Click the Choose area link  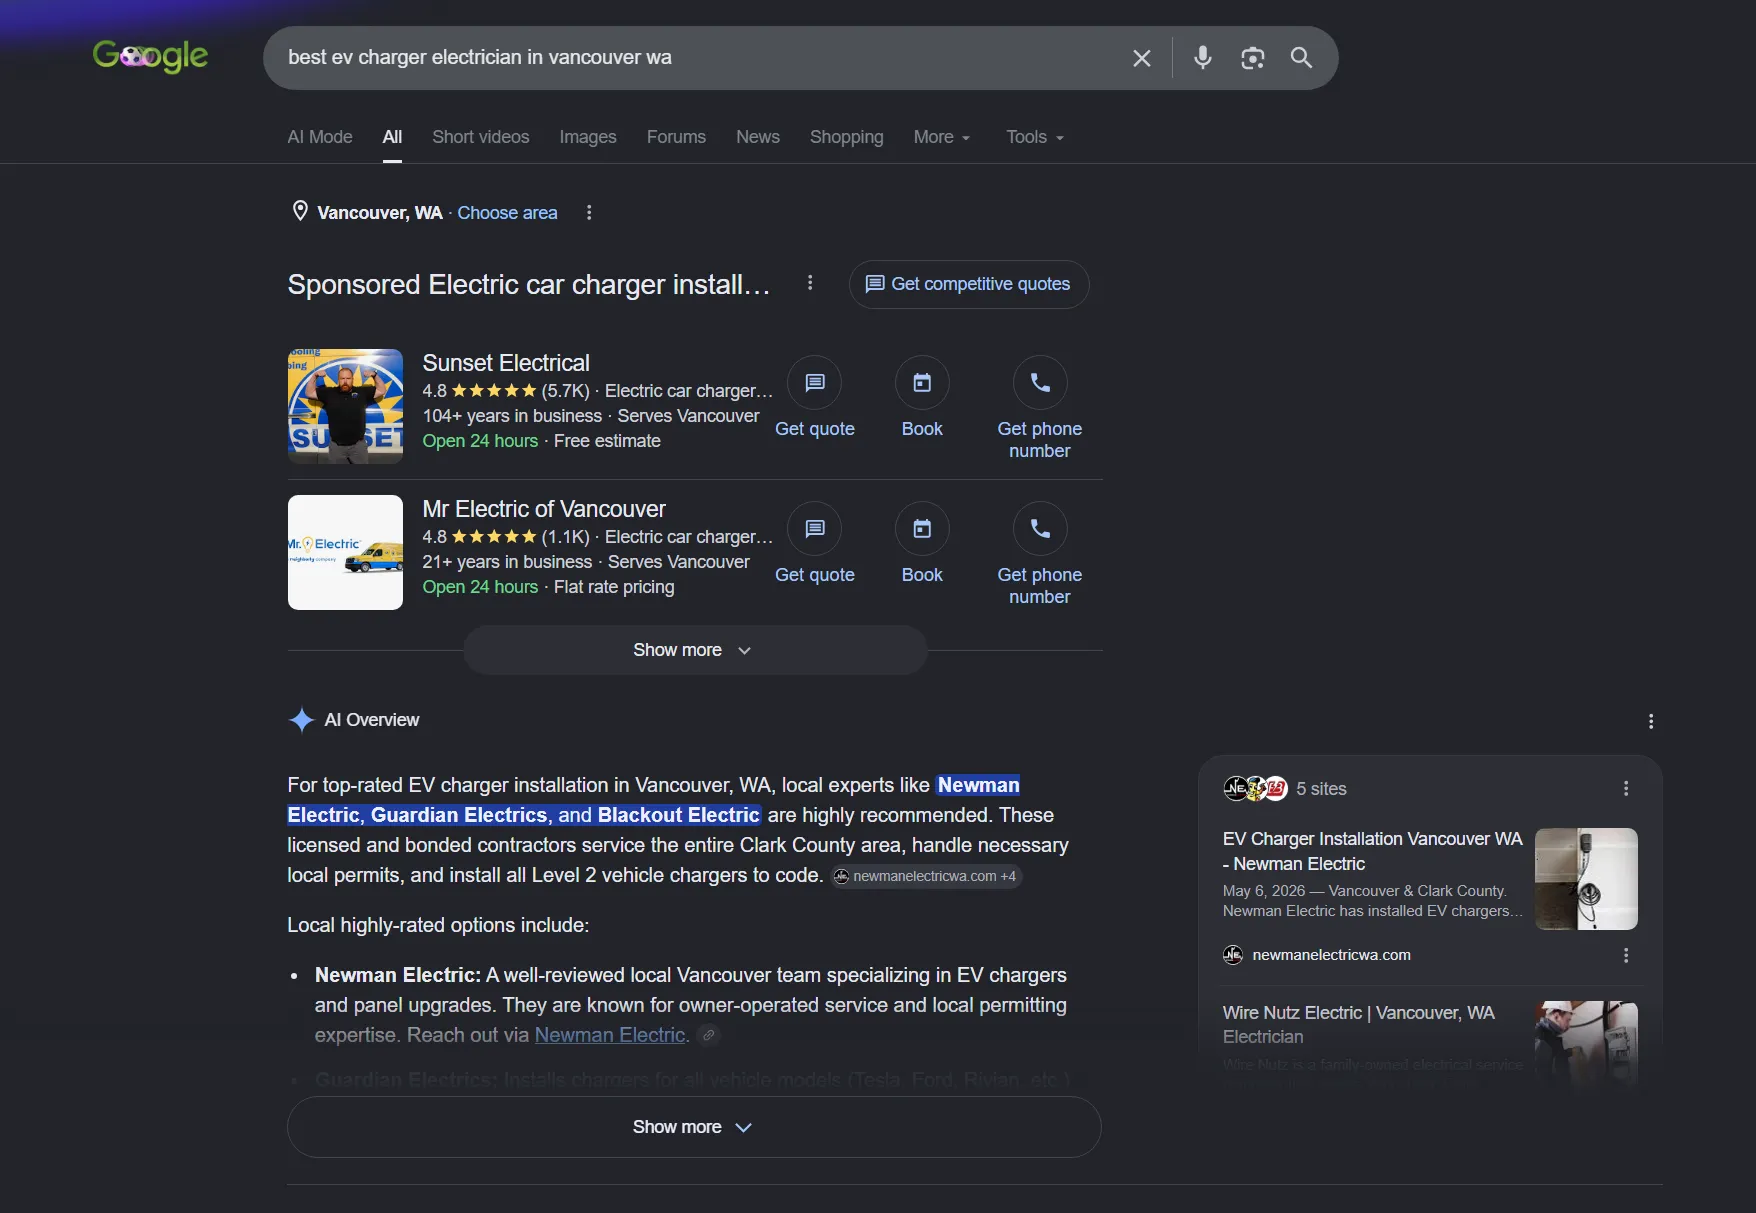(x=507, y=212)
